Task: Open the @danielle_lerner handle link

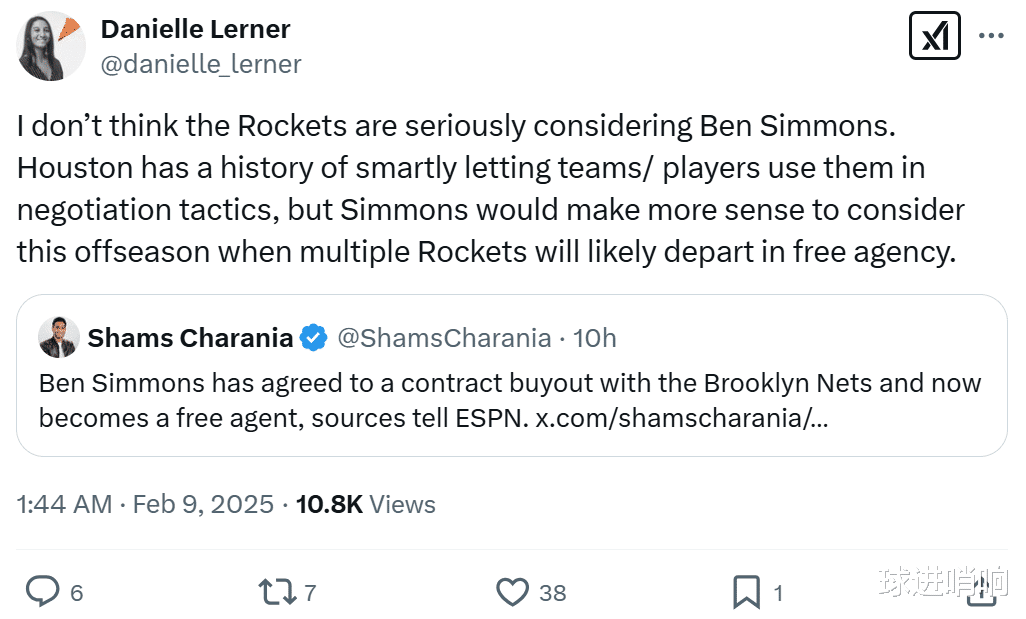Action: click(201, 64)
